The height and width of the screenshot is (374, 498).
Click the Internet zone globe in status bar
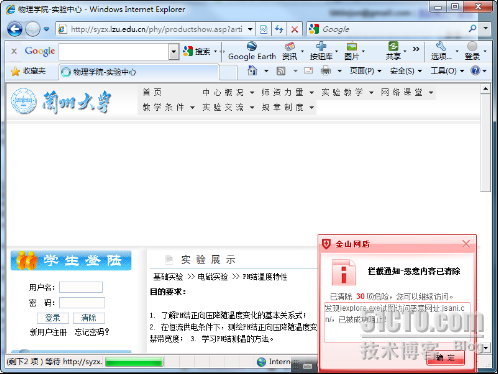pyautogui.click(x=262, y=362)
